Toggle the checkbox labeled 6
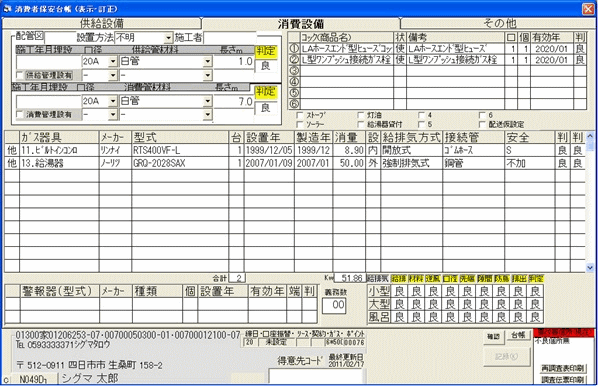The width and height of the screenshot is (598, 386). point(482,115)
